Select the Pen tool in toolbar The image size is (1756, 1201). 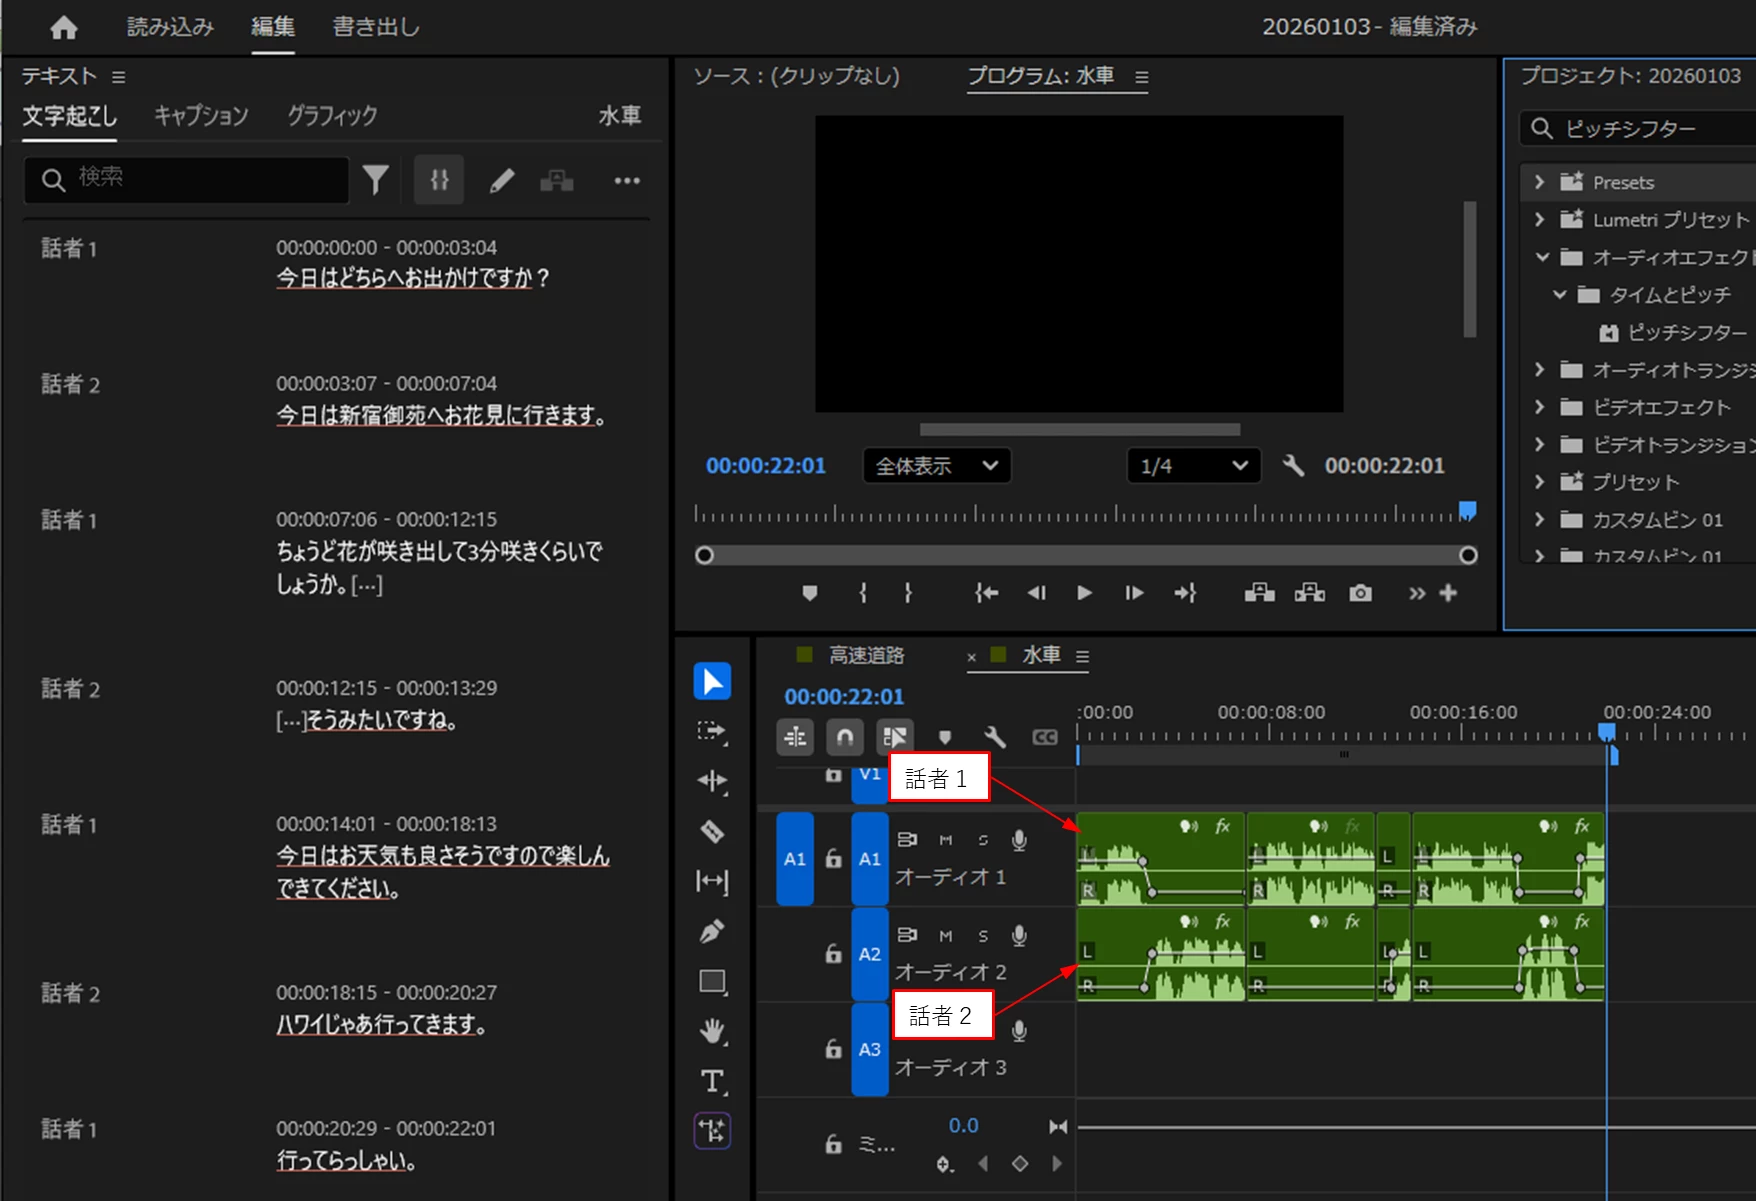tap(712, 931)
